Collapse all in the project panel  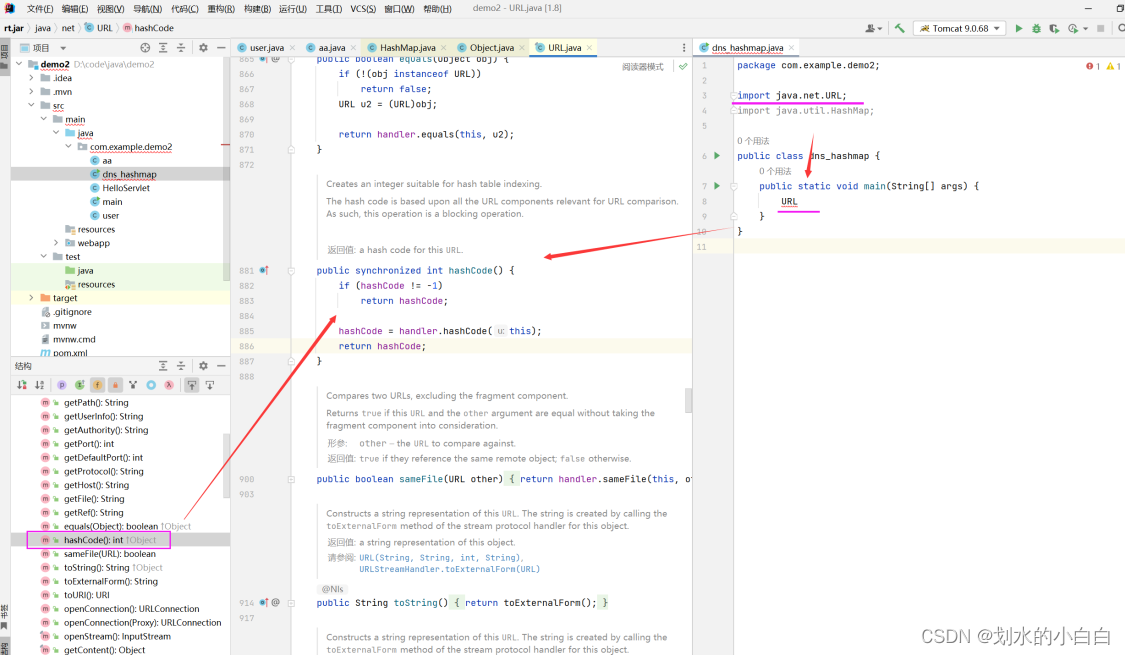[181, 47]
